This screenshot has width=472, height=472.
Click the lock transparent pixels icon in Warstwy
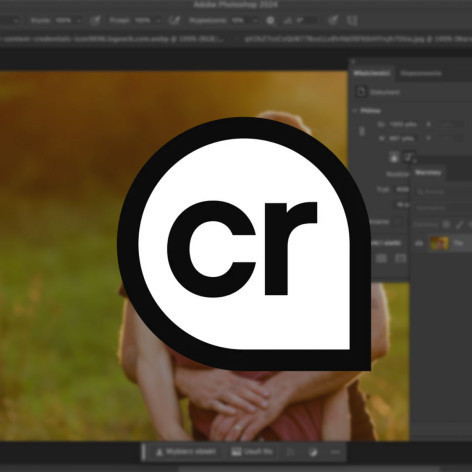[x=446, y=225]
